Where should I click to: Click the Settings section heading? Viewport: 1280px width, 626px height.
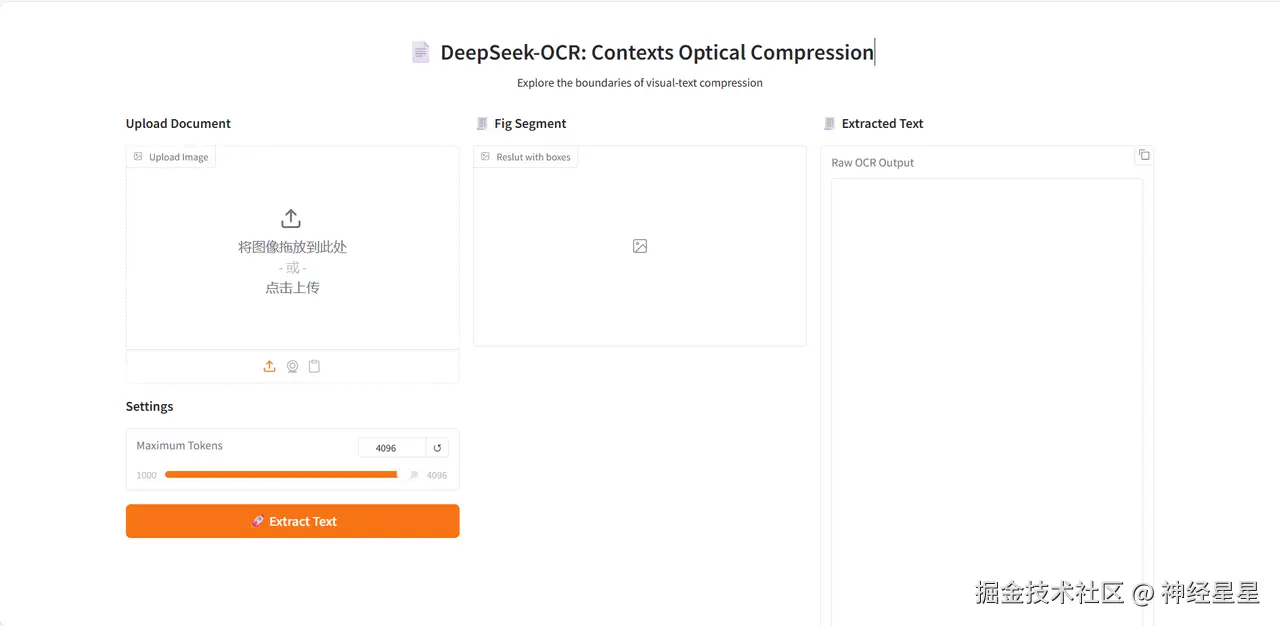pyautogui.click(x=150, y=406)
